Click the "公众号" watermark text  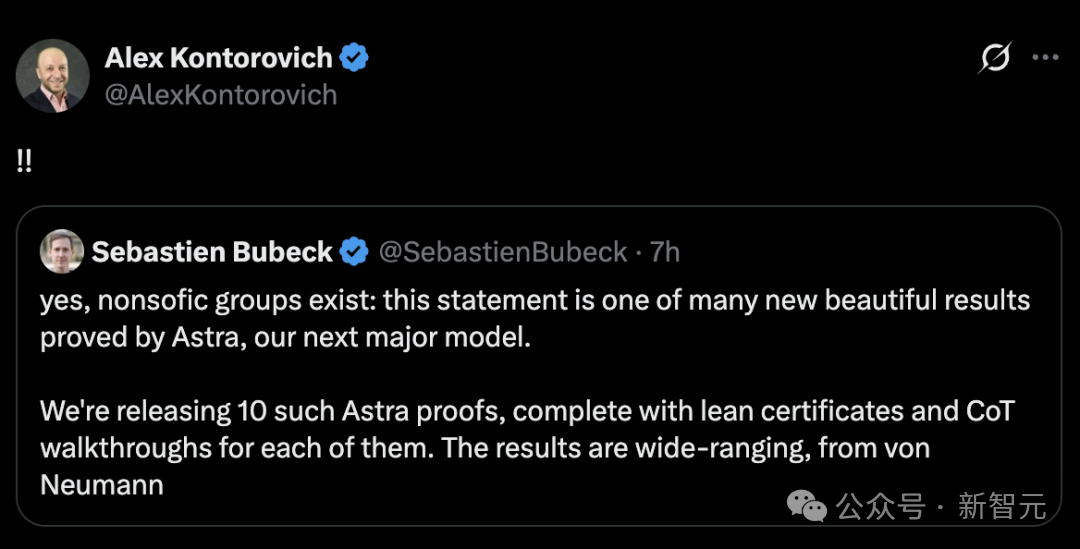881,507
